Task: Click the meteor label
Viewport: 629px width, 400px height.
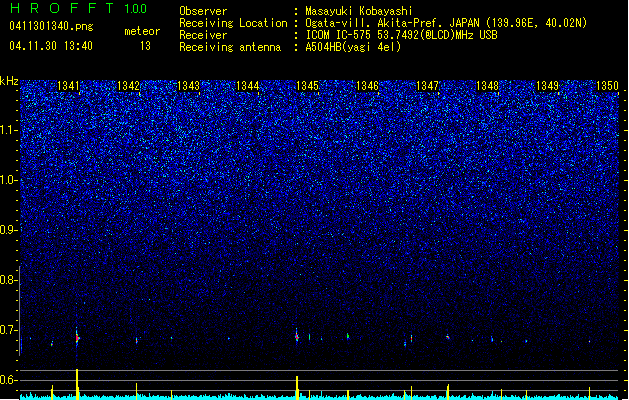Action: (x=142, y=31)
